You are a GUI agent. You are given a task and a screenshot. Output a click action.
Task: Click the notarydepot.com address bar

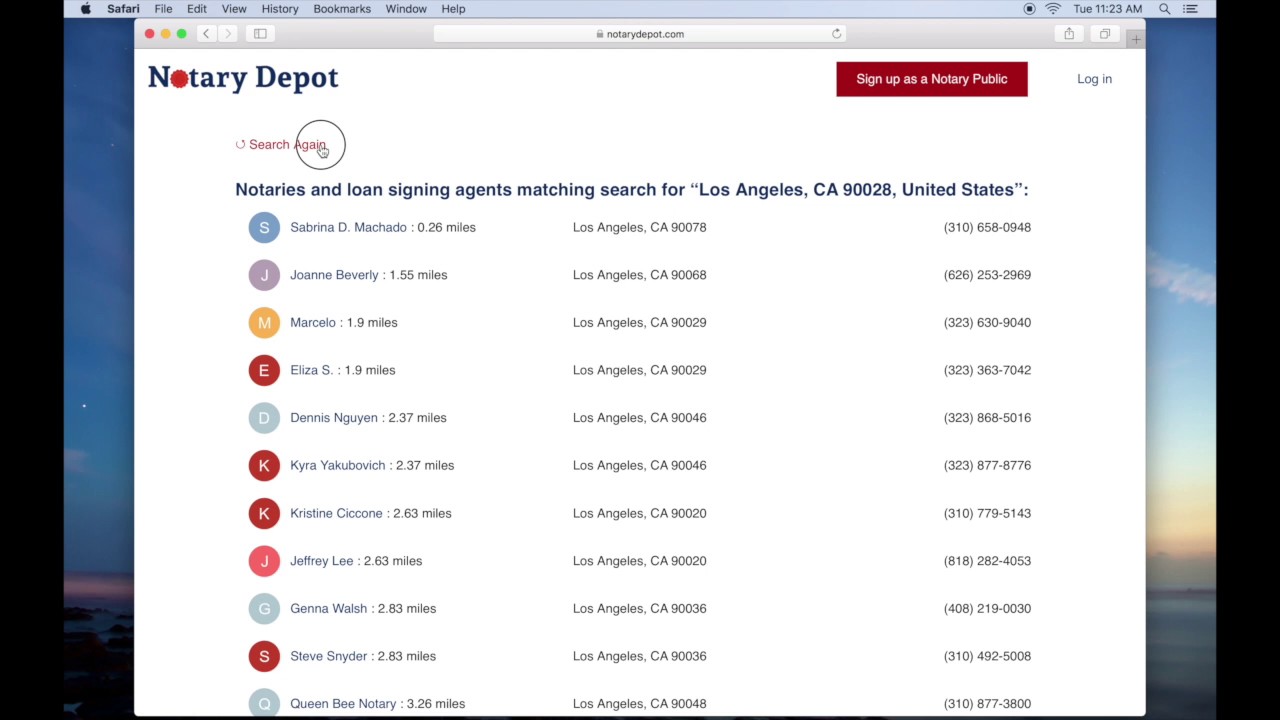pyautogui.click(x=640, y=34)
